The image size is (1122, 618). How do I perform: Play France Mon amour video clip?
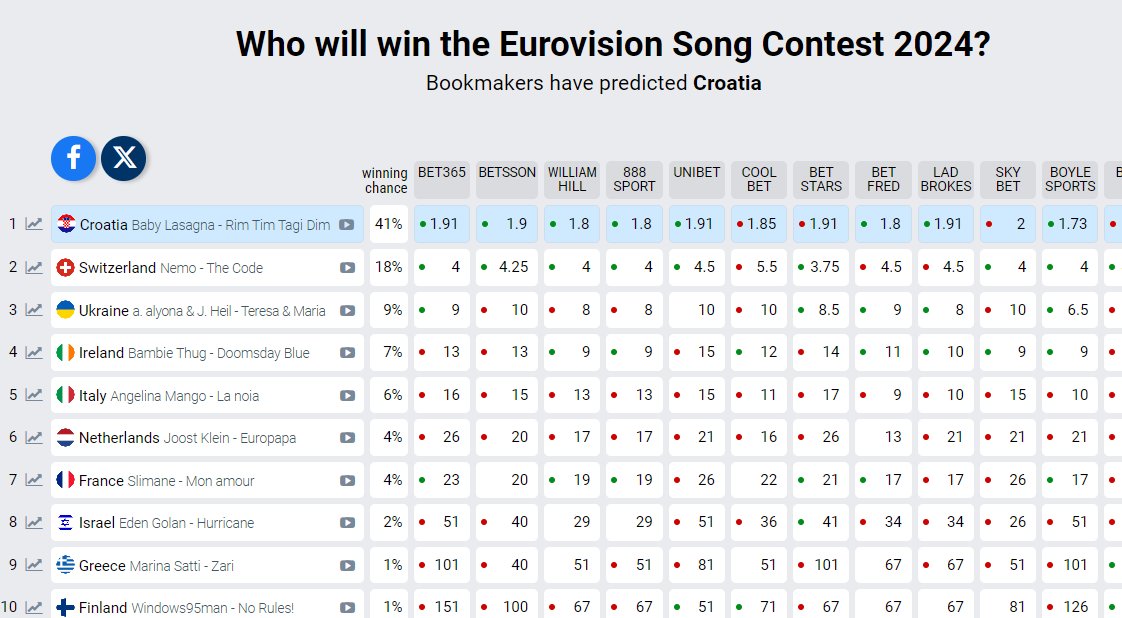(347, 481)
